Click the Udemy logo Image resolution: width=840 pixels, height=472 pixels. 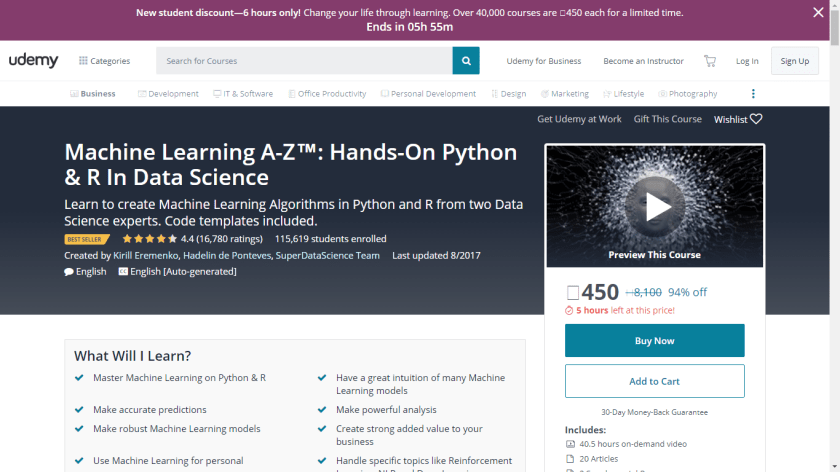[x=34, y=61]
